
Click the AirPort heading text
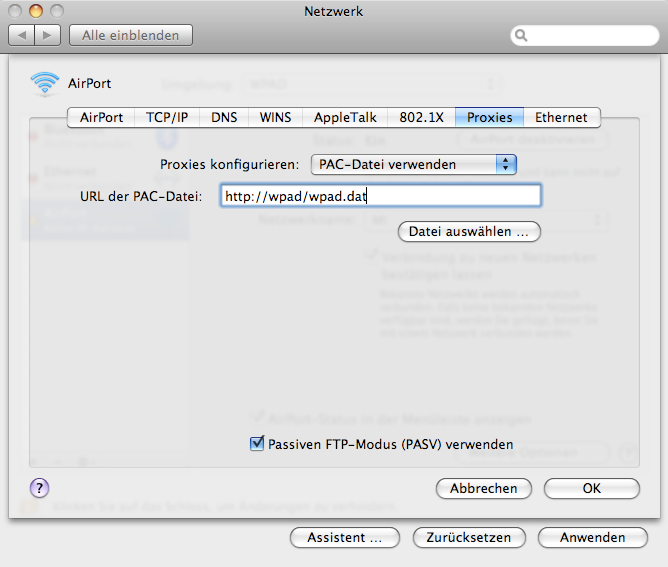coord(89,83)
